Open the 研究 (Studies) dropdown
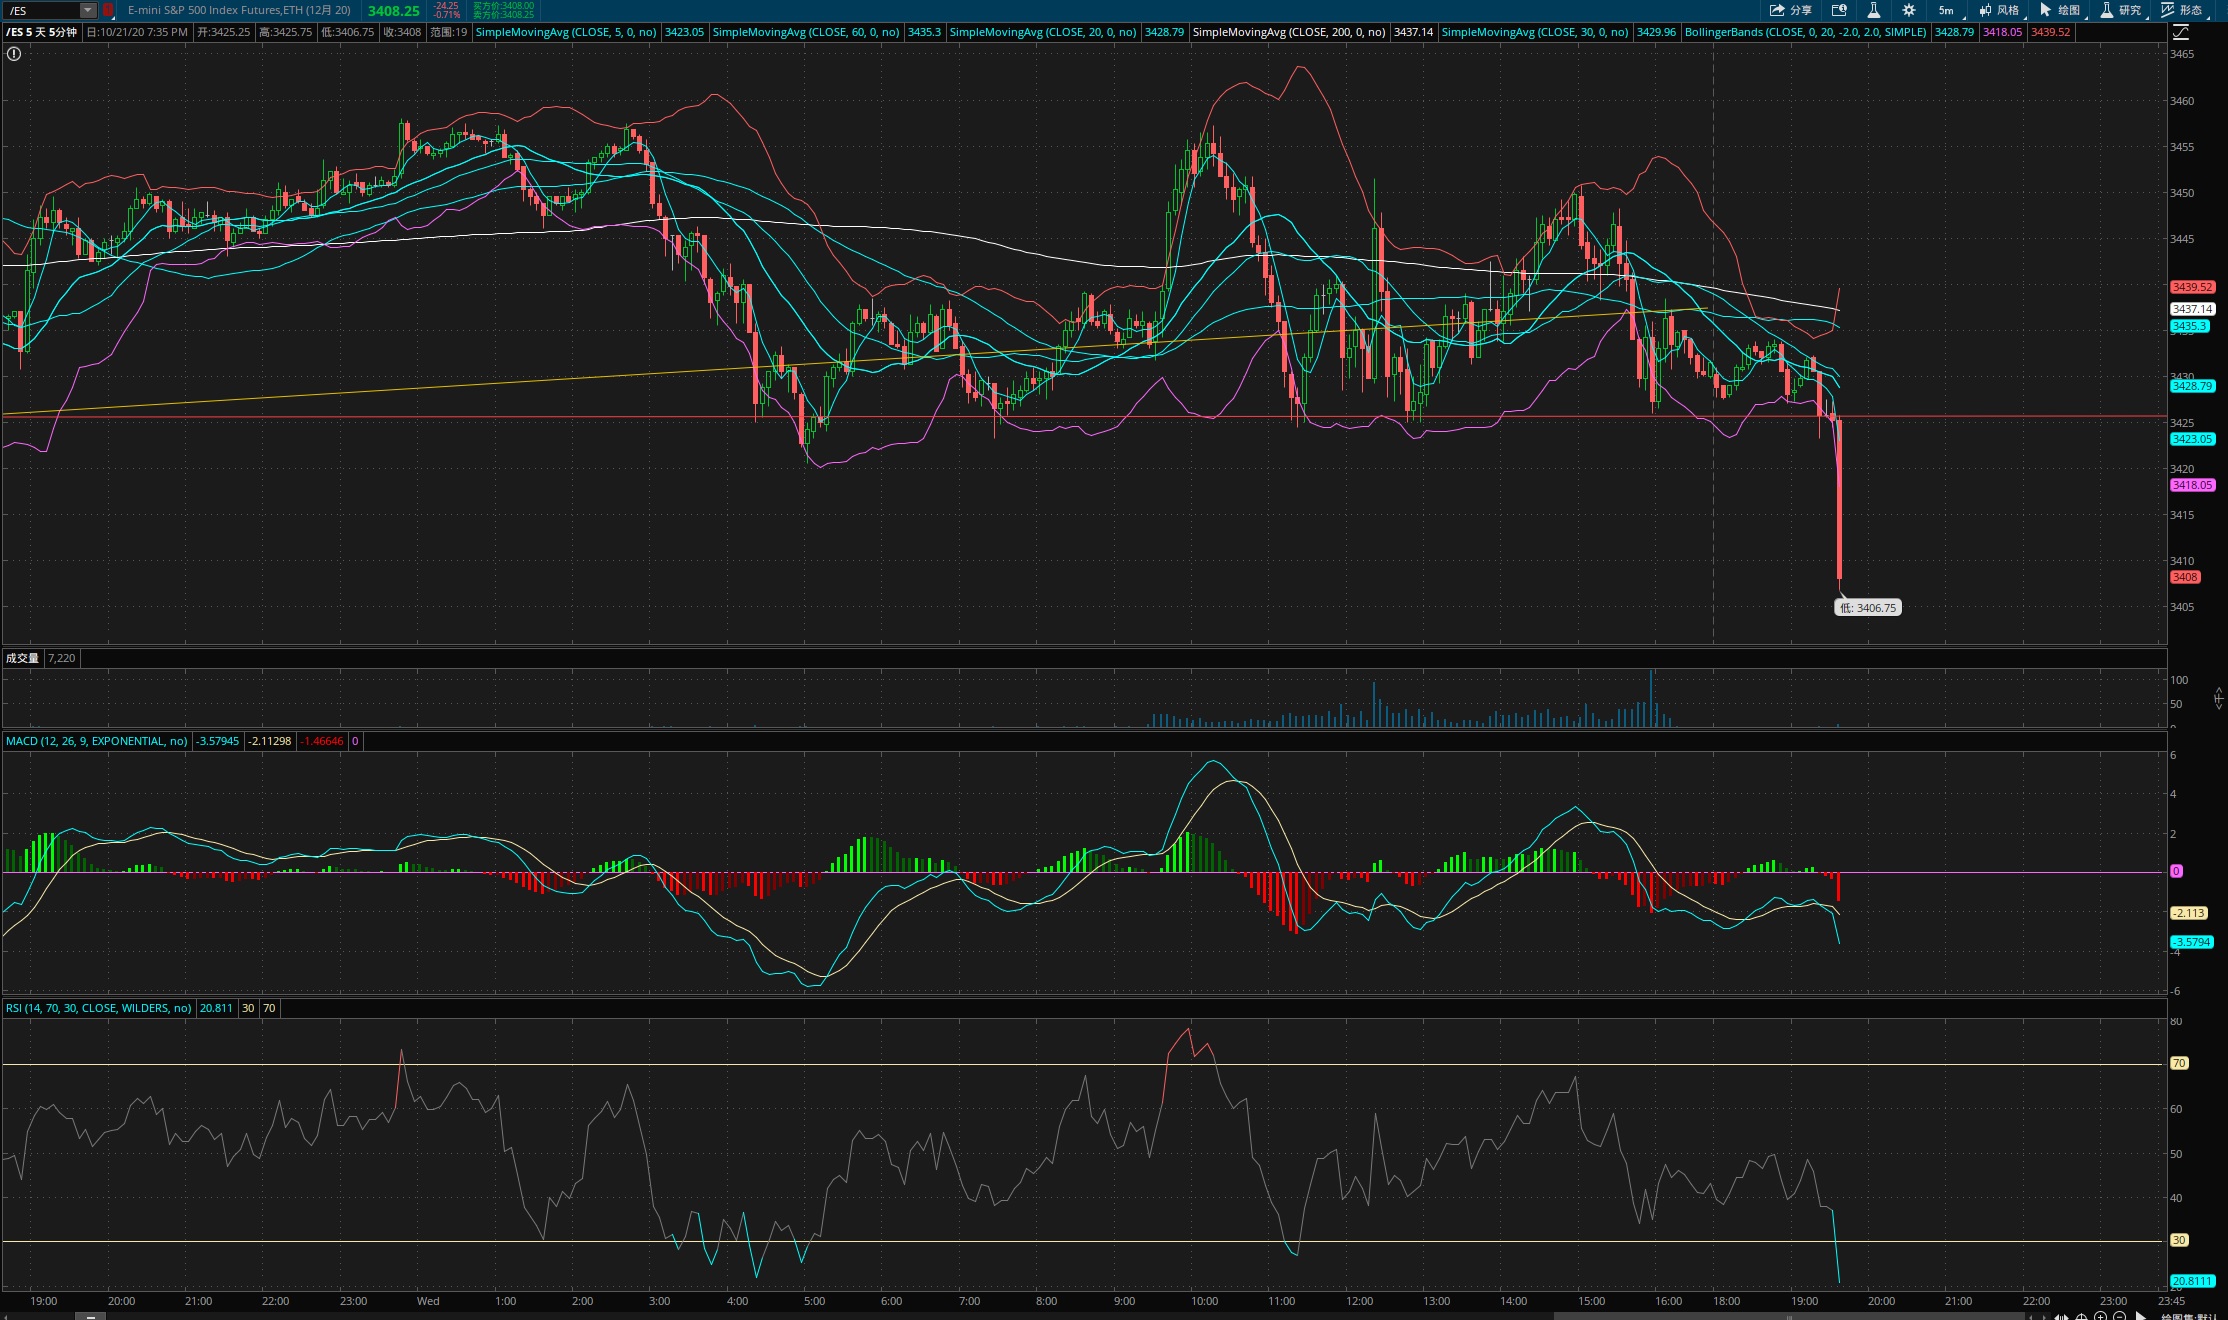 coord(2121,10)
